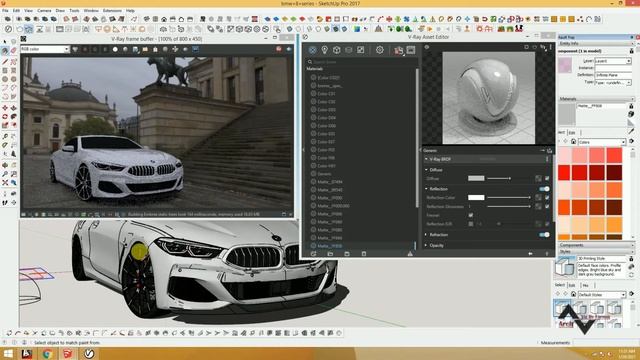Toggle Reflection Glossiness texture checkbox
The width and height of the screenshot is (640, 360).
[547, 207]
